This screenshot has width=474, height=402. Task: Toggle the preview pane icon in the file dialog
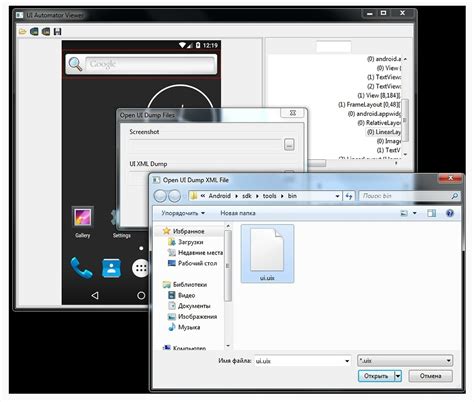[431, 213]
